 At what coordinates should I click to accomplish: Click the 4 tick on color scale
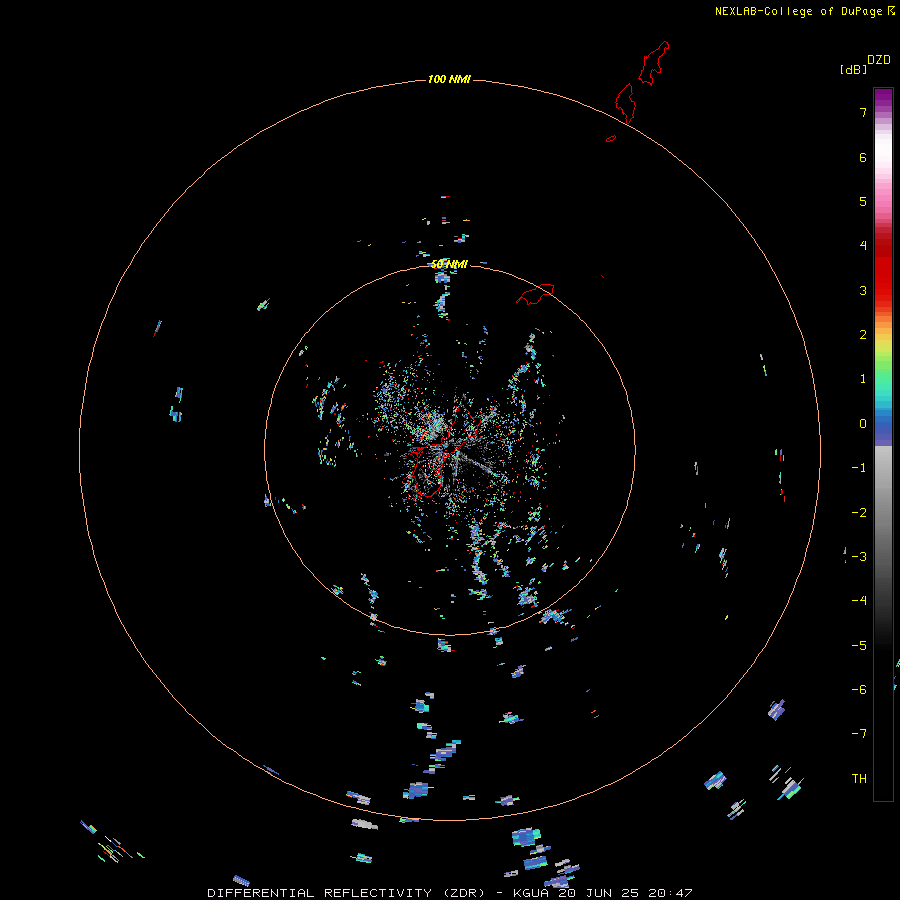tap(863, 246)
